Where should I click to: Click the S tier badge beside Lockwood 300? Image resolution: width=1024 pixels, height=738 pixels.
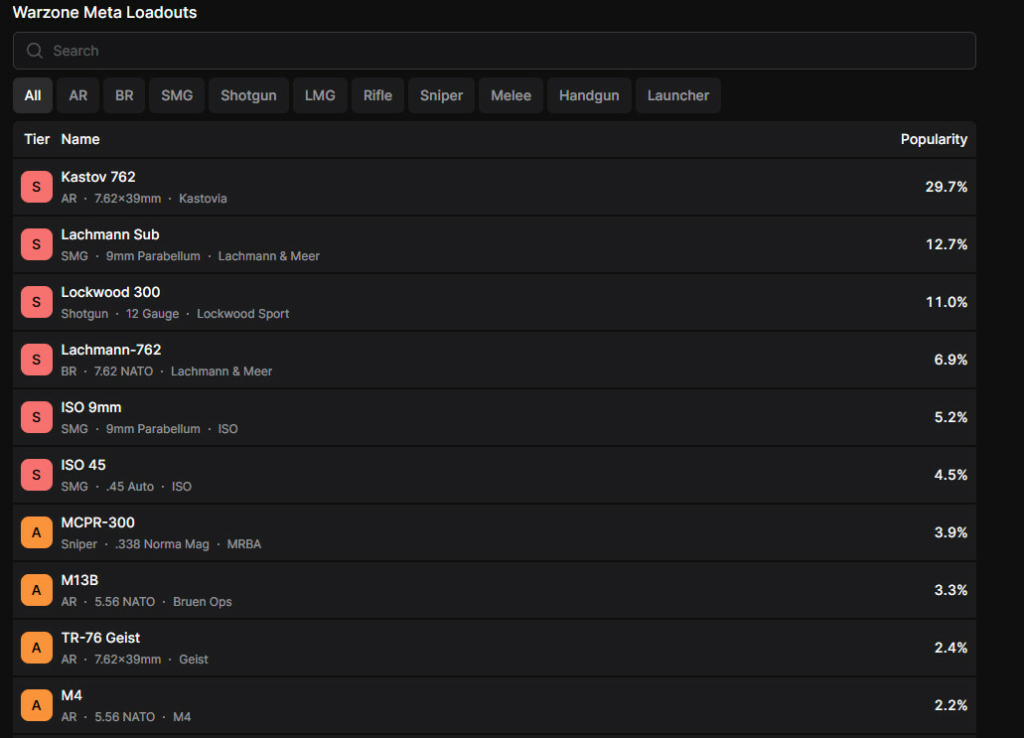pyautogui.click(x=37, y=302)
